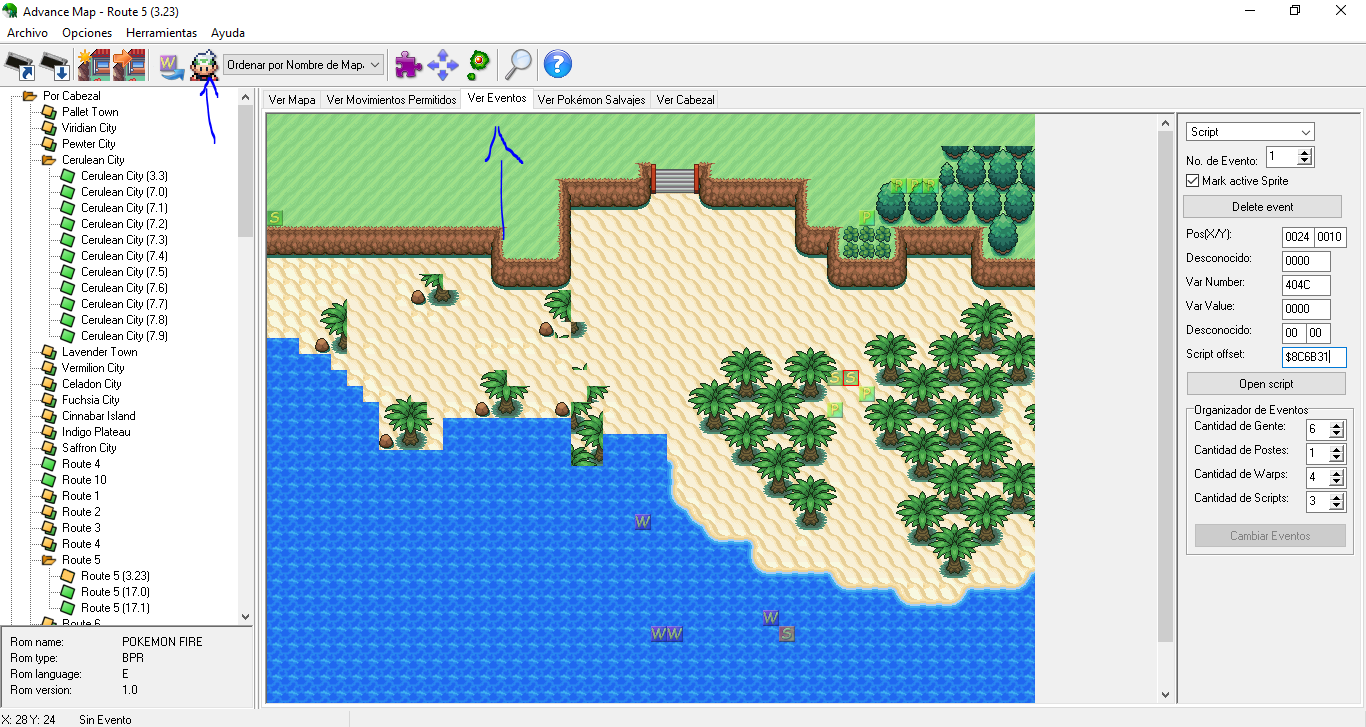The height and width of the screenshot is (727, 1366).
Task: Click the trainer sprite toolbar icon
Action: (205, 66)
